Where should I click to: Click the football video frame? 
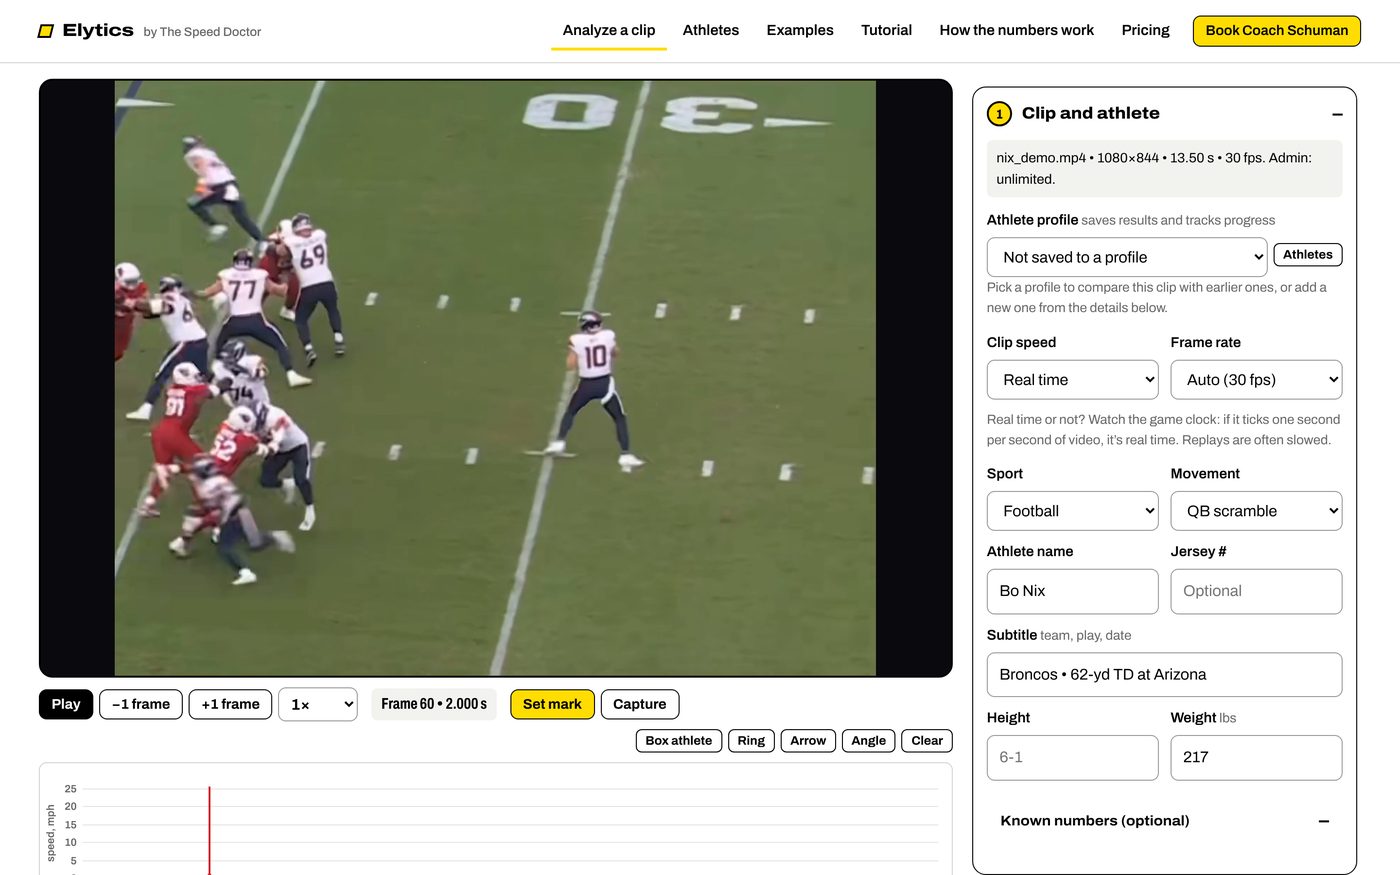495,378
